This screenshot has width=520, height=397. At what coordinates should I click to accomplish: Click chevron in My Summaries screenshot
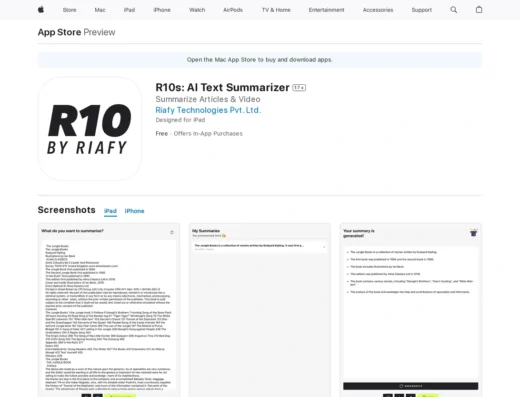tap(324, 247)
